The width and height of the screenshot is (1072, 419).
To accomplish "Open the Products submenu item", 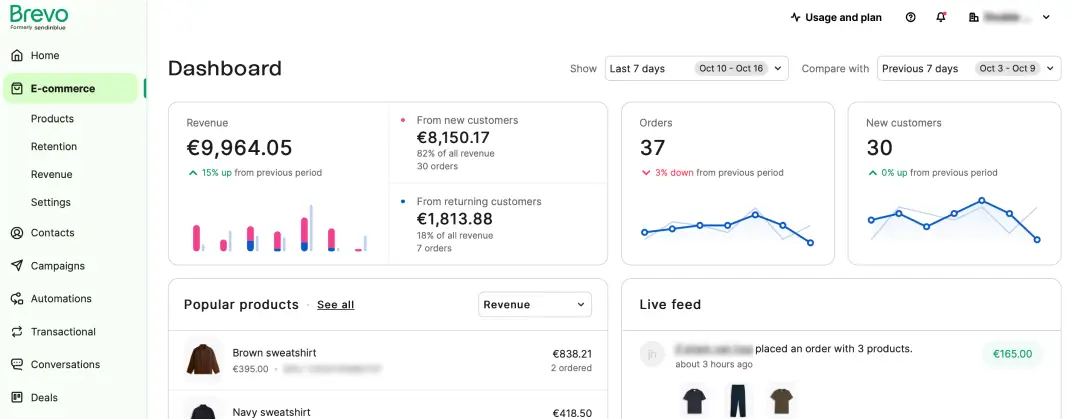I will point(52,119).
